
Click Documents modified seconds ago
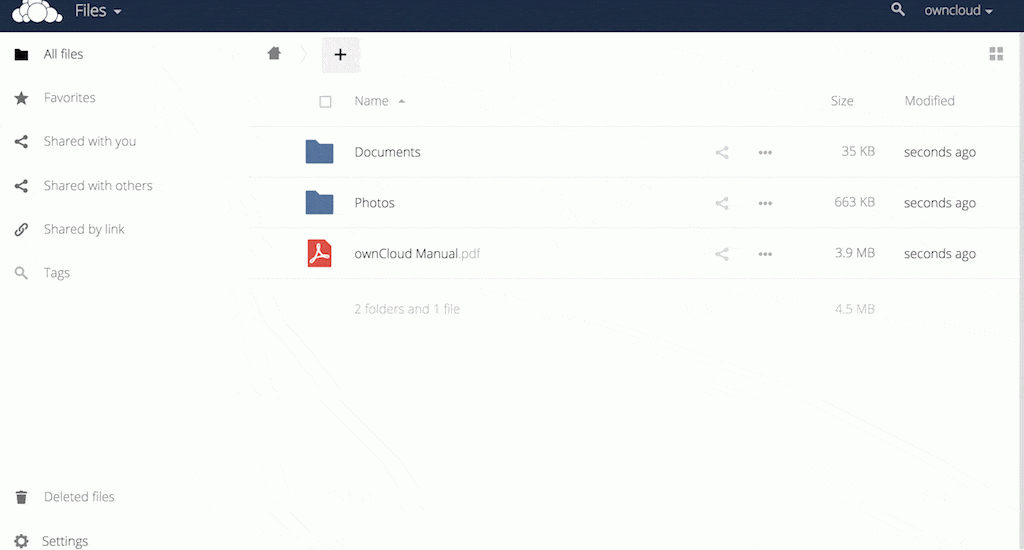click(x=940, y=152)
